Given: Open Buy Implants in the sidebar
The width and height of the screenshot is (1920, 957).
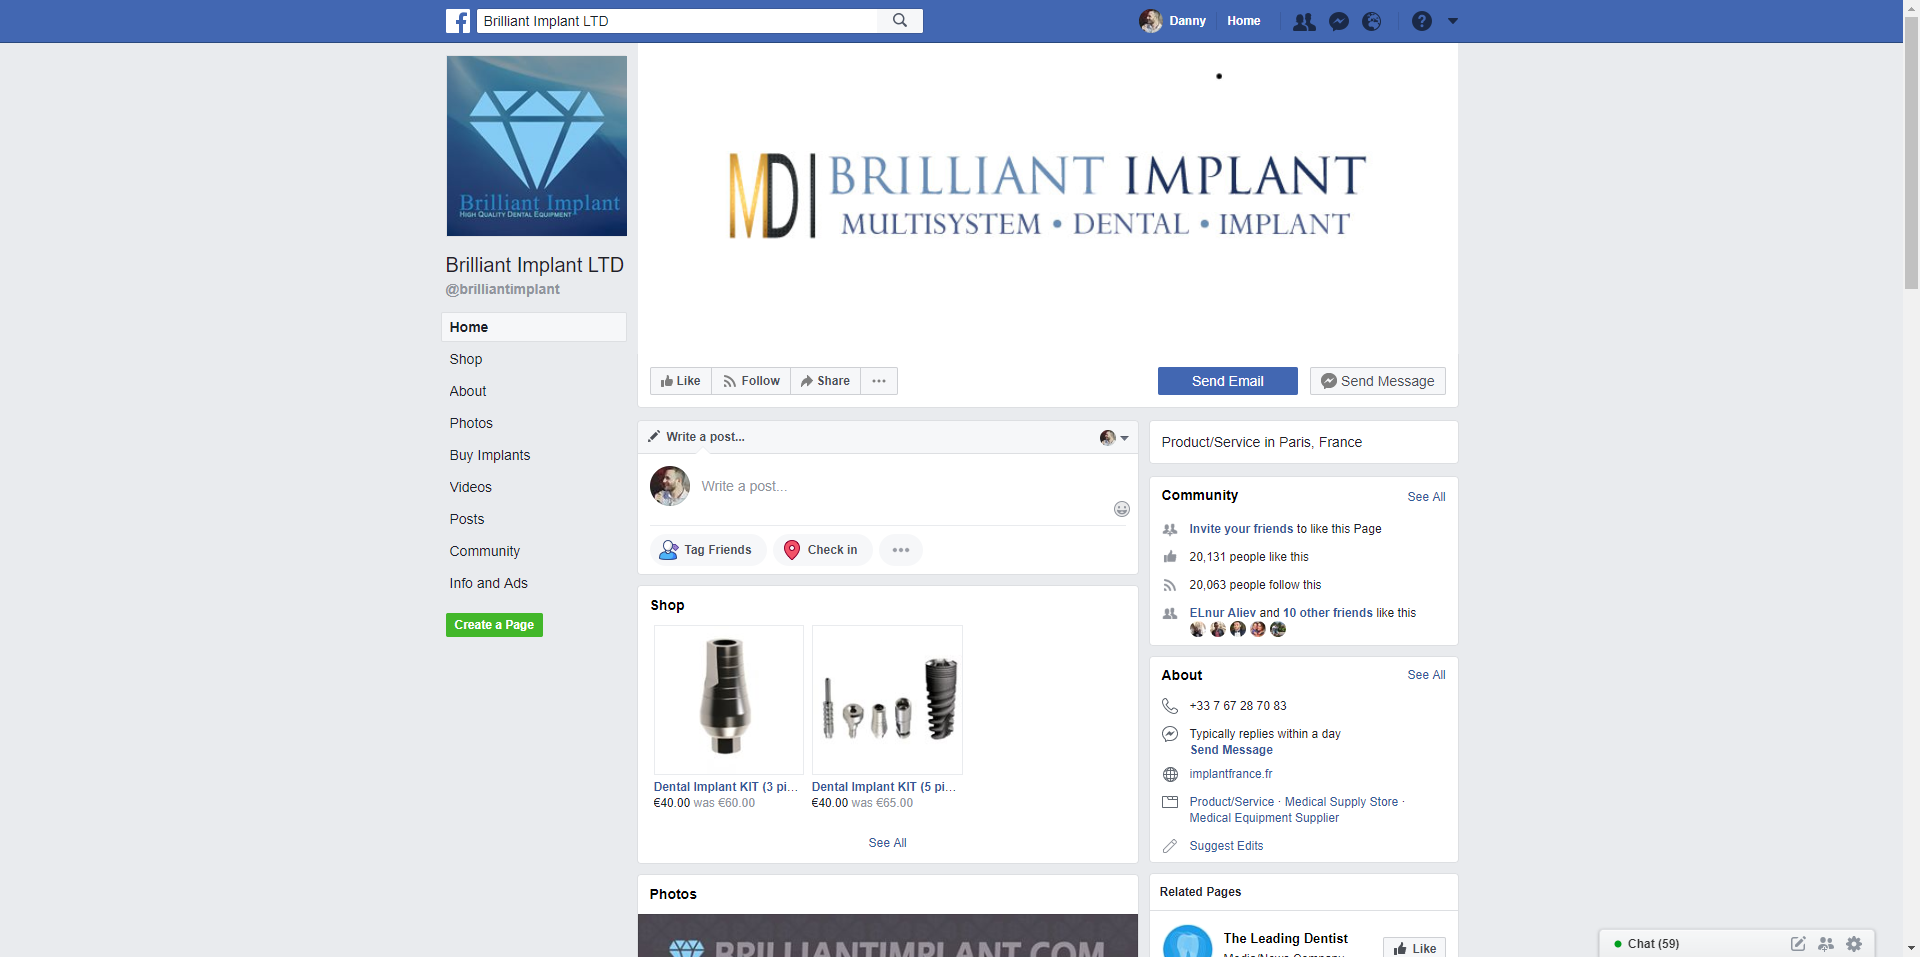Looking at the screenshot, I should click(x=490, y=455).
